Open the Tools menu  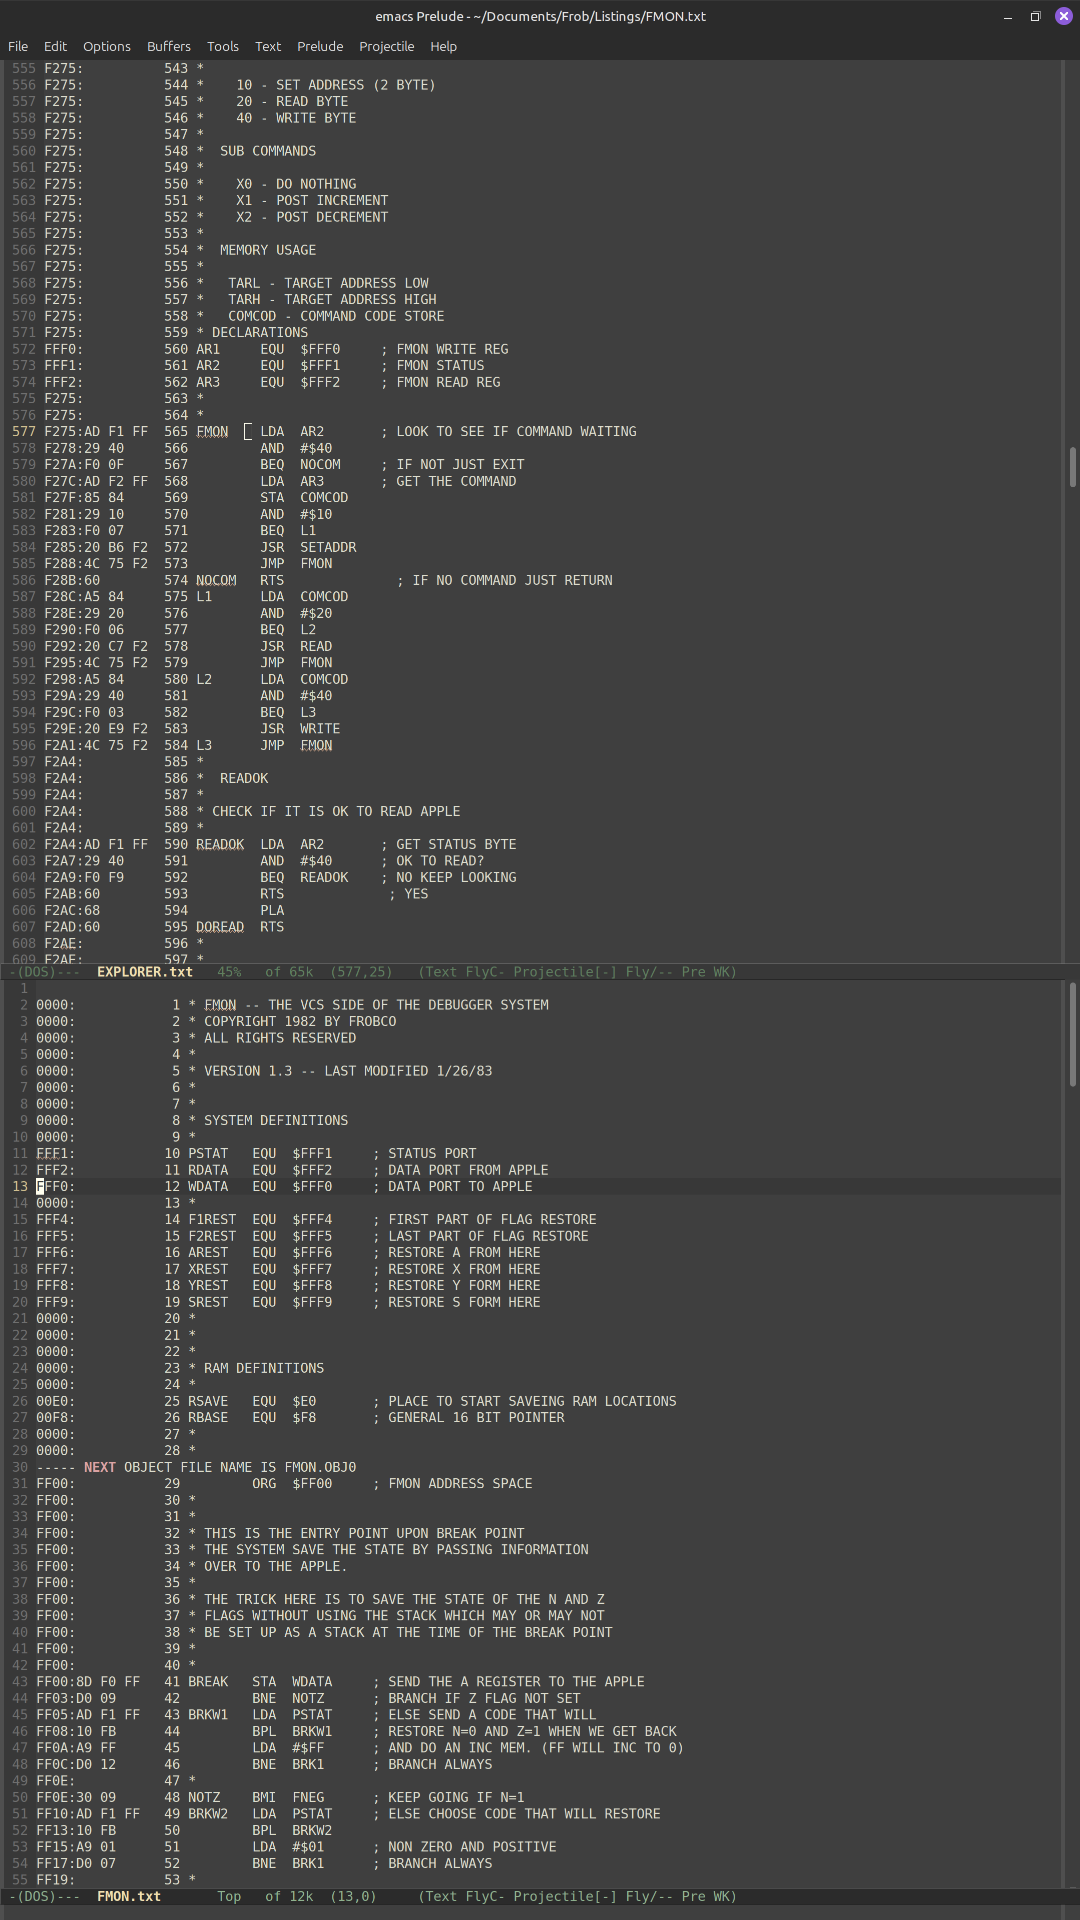pos(222,46)
